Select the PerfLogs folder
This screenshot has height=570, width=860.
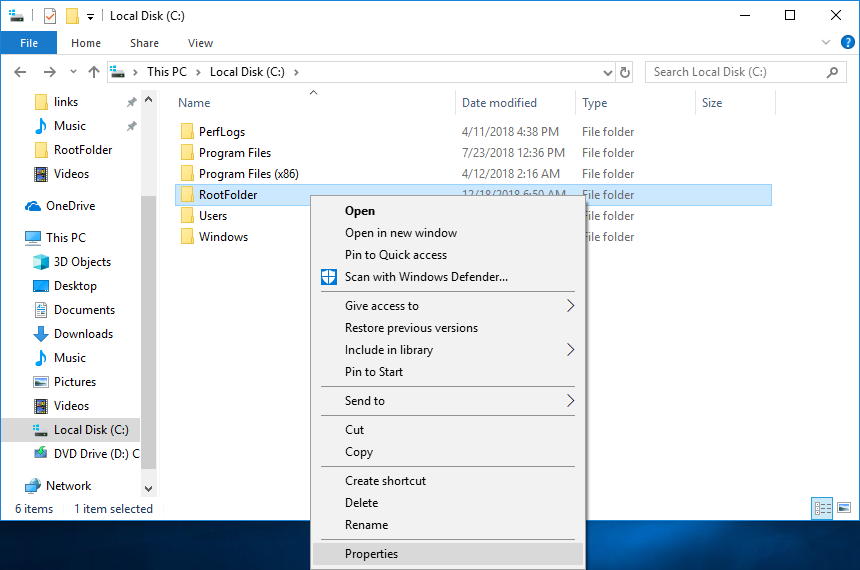click(x=222, y=132)
